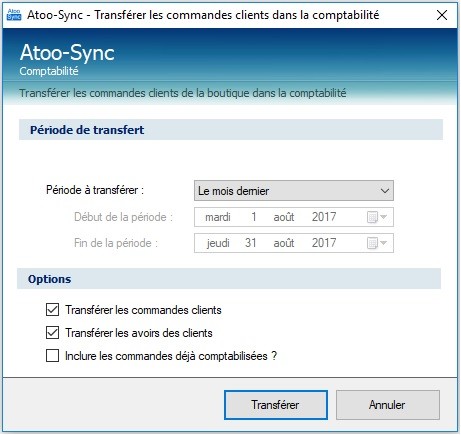Click the year 2017 in end date field
The image size is (461, 435).
pyautogui.click(x=324, y=243)
